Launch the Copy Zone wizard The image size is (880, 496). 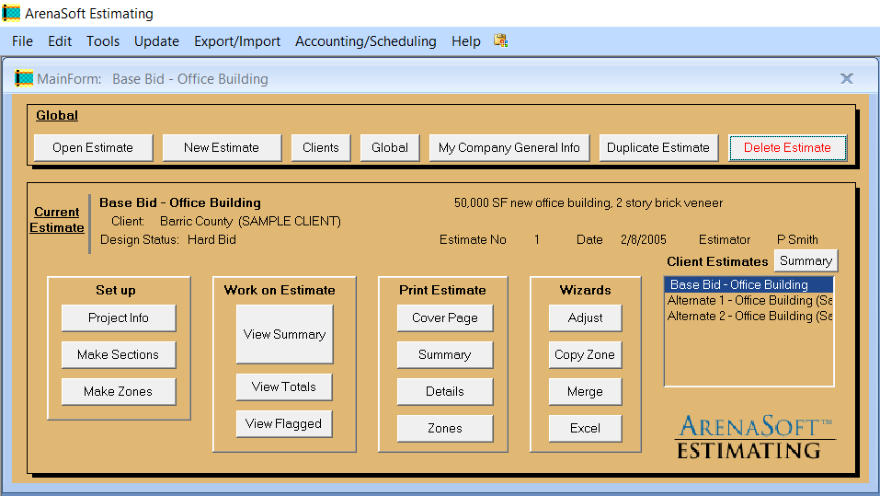point(585,355)
